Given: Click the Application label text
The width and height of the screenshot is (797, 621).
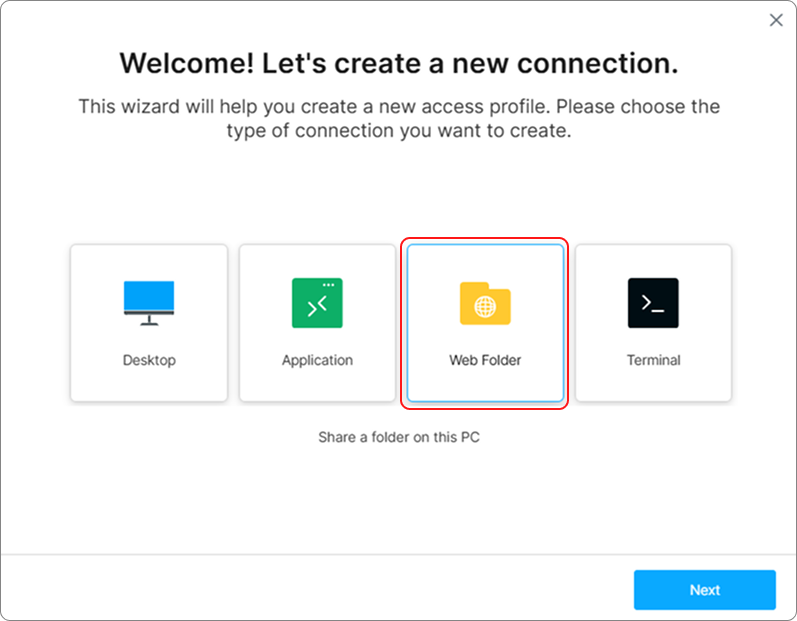Looking at the screenshot, I should [x=317, y=360].
